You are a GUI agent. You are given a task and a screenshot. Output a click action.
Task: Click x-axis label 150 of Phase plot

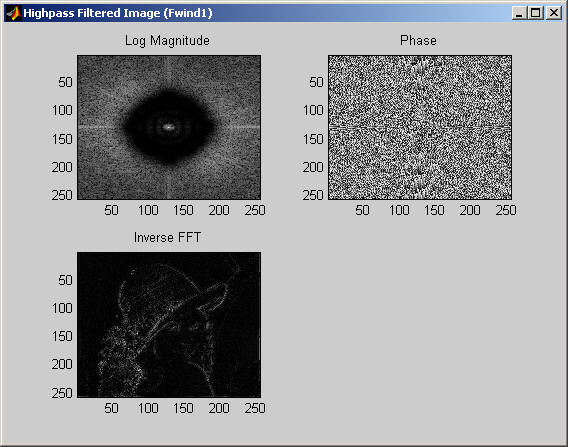click(434, 210)
